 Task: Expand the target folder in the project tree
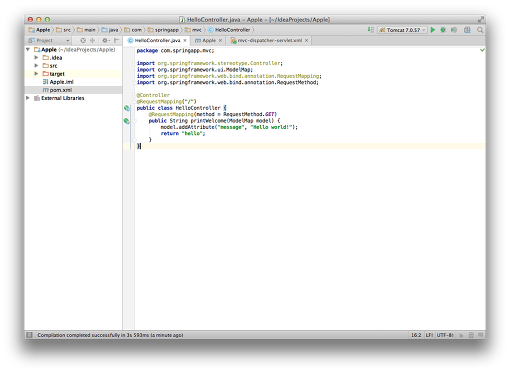[x=36, y=74]
